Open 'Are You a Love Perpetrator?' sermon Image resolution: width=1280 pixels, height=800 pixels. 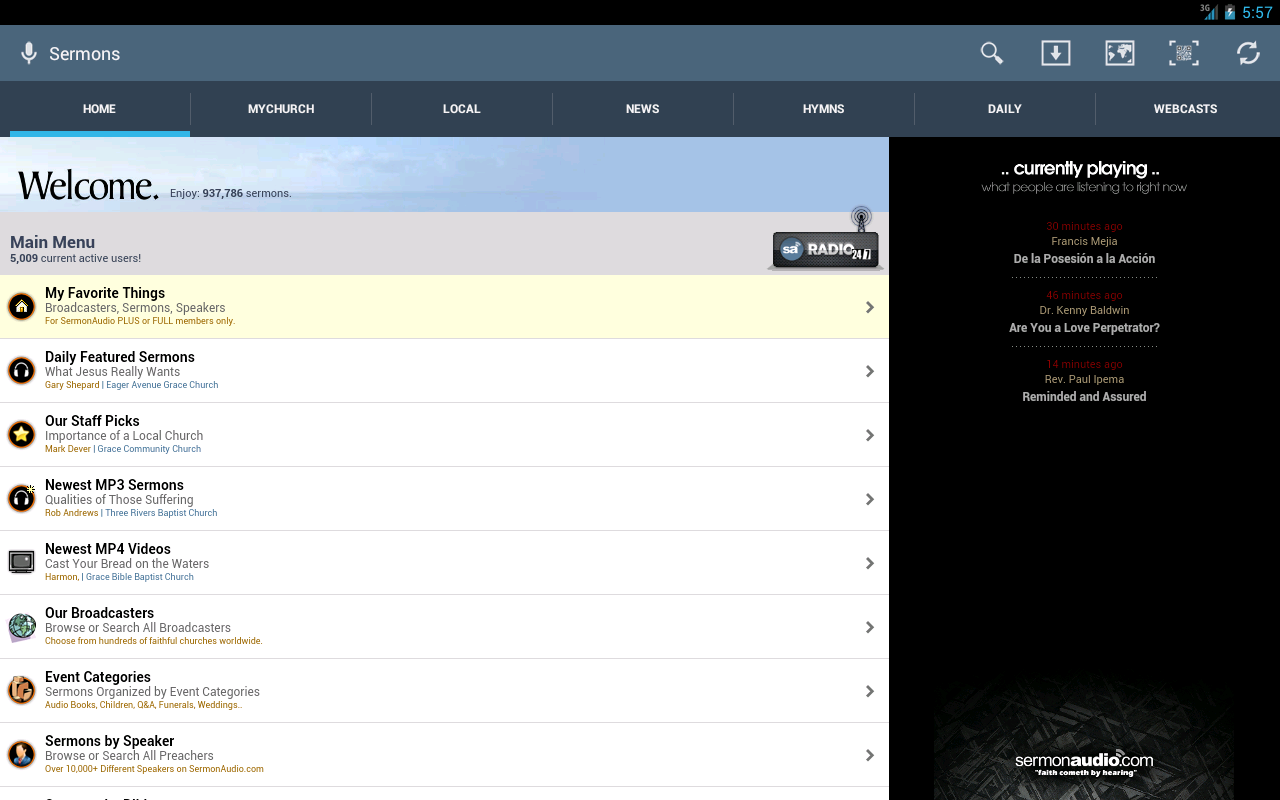coord(1084,327)
